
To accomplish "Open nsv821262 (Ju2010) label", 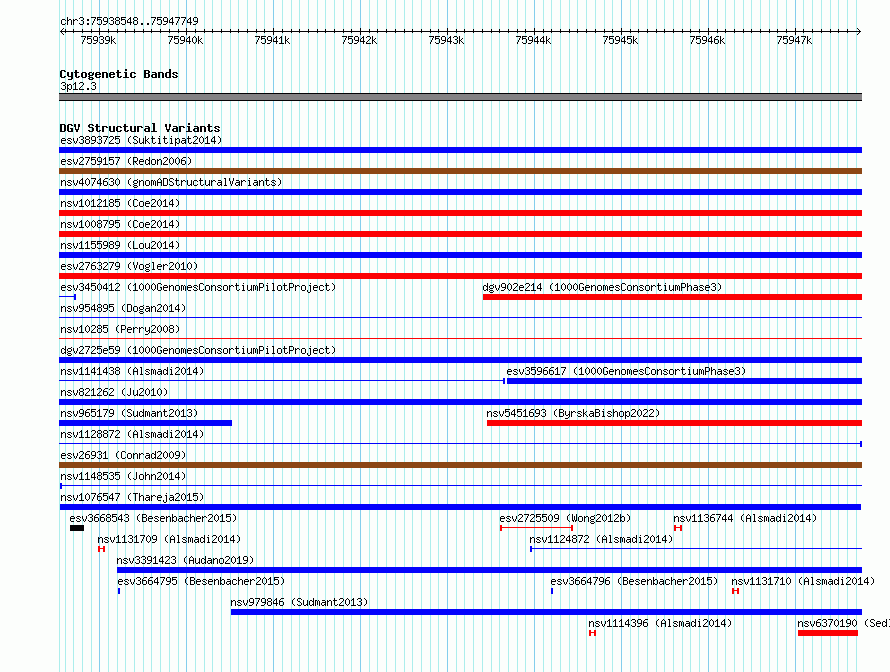I will tap(114, 392).
